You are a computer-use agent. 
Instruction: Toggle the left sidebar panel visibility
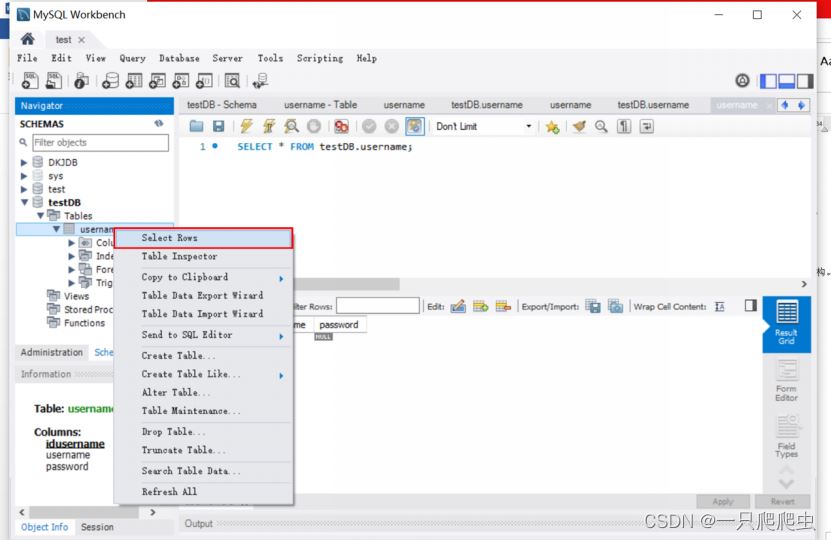[768, 81]
